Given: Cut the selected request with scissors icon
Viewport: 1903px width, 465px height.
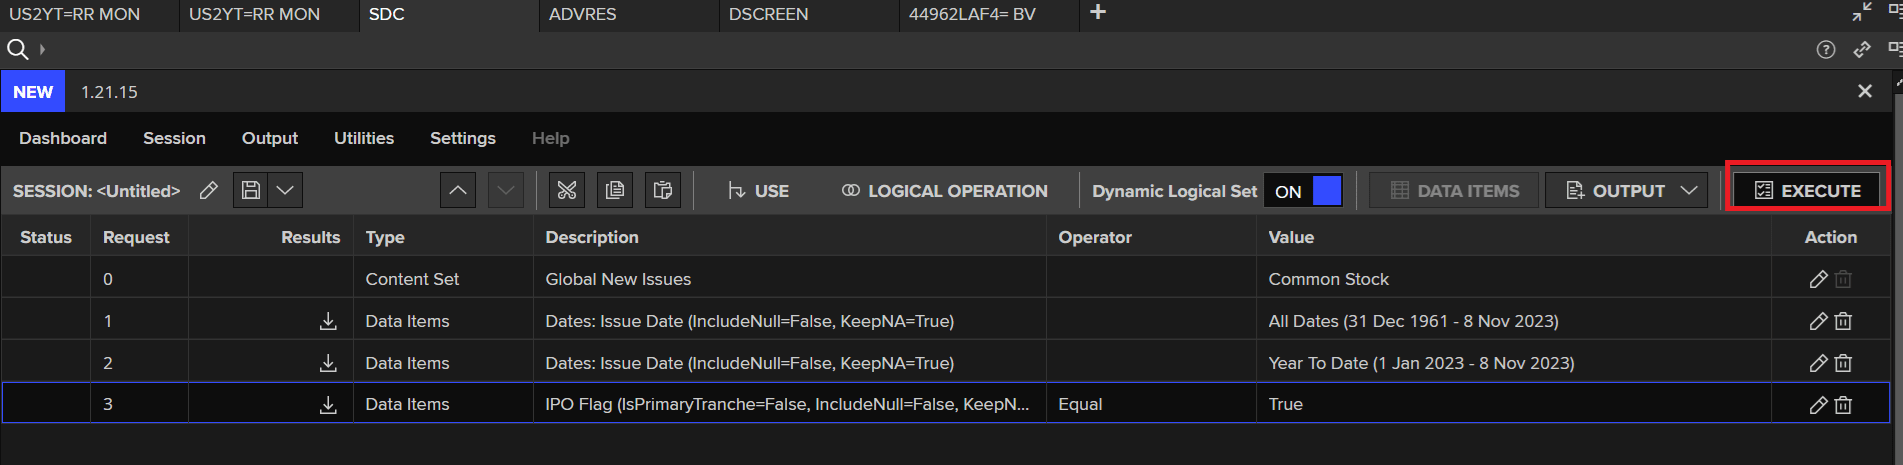Looking at the screenshot, I should [x=567, y=190].
